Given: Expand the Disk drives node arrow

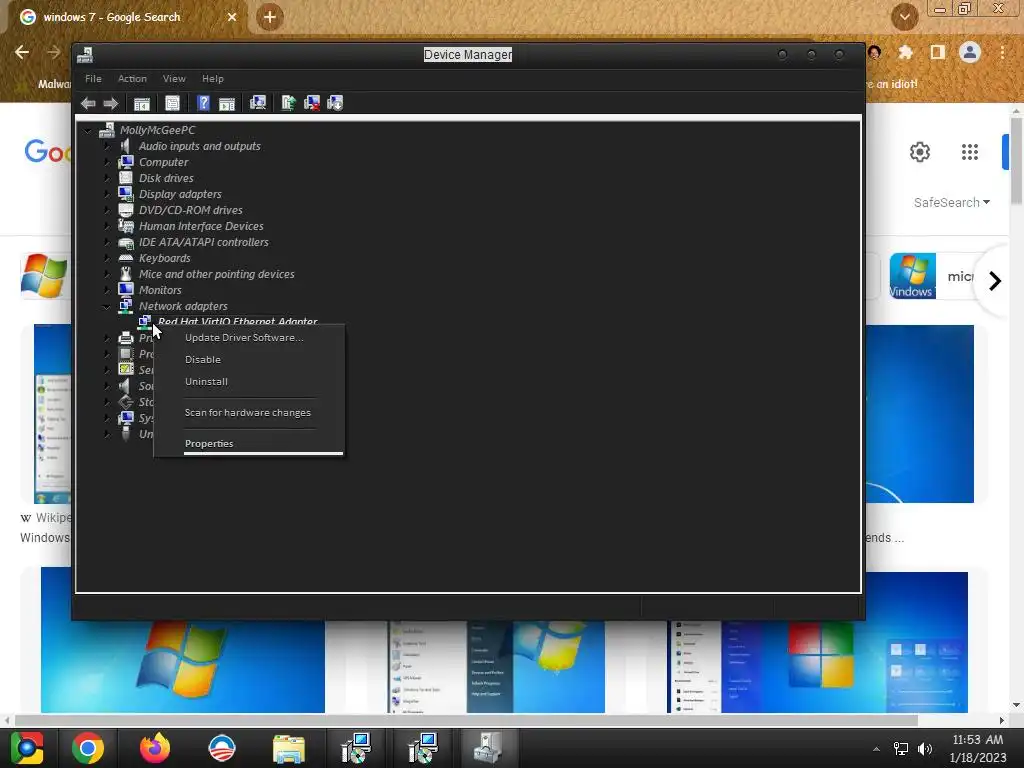Looking at the screenshot, I should pos(107,178).
